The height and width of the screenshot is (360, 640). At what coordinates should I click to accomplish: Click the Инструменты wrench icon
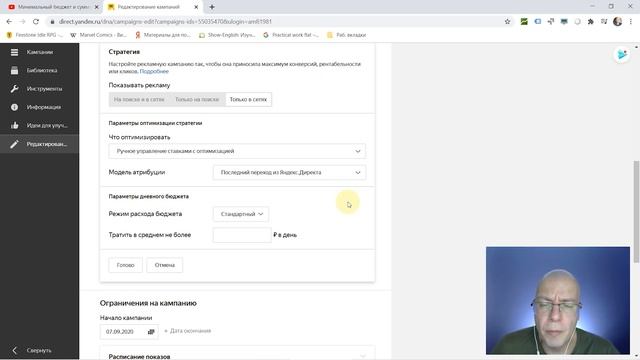coord(14,89)
